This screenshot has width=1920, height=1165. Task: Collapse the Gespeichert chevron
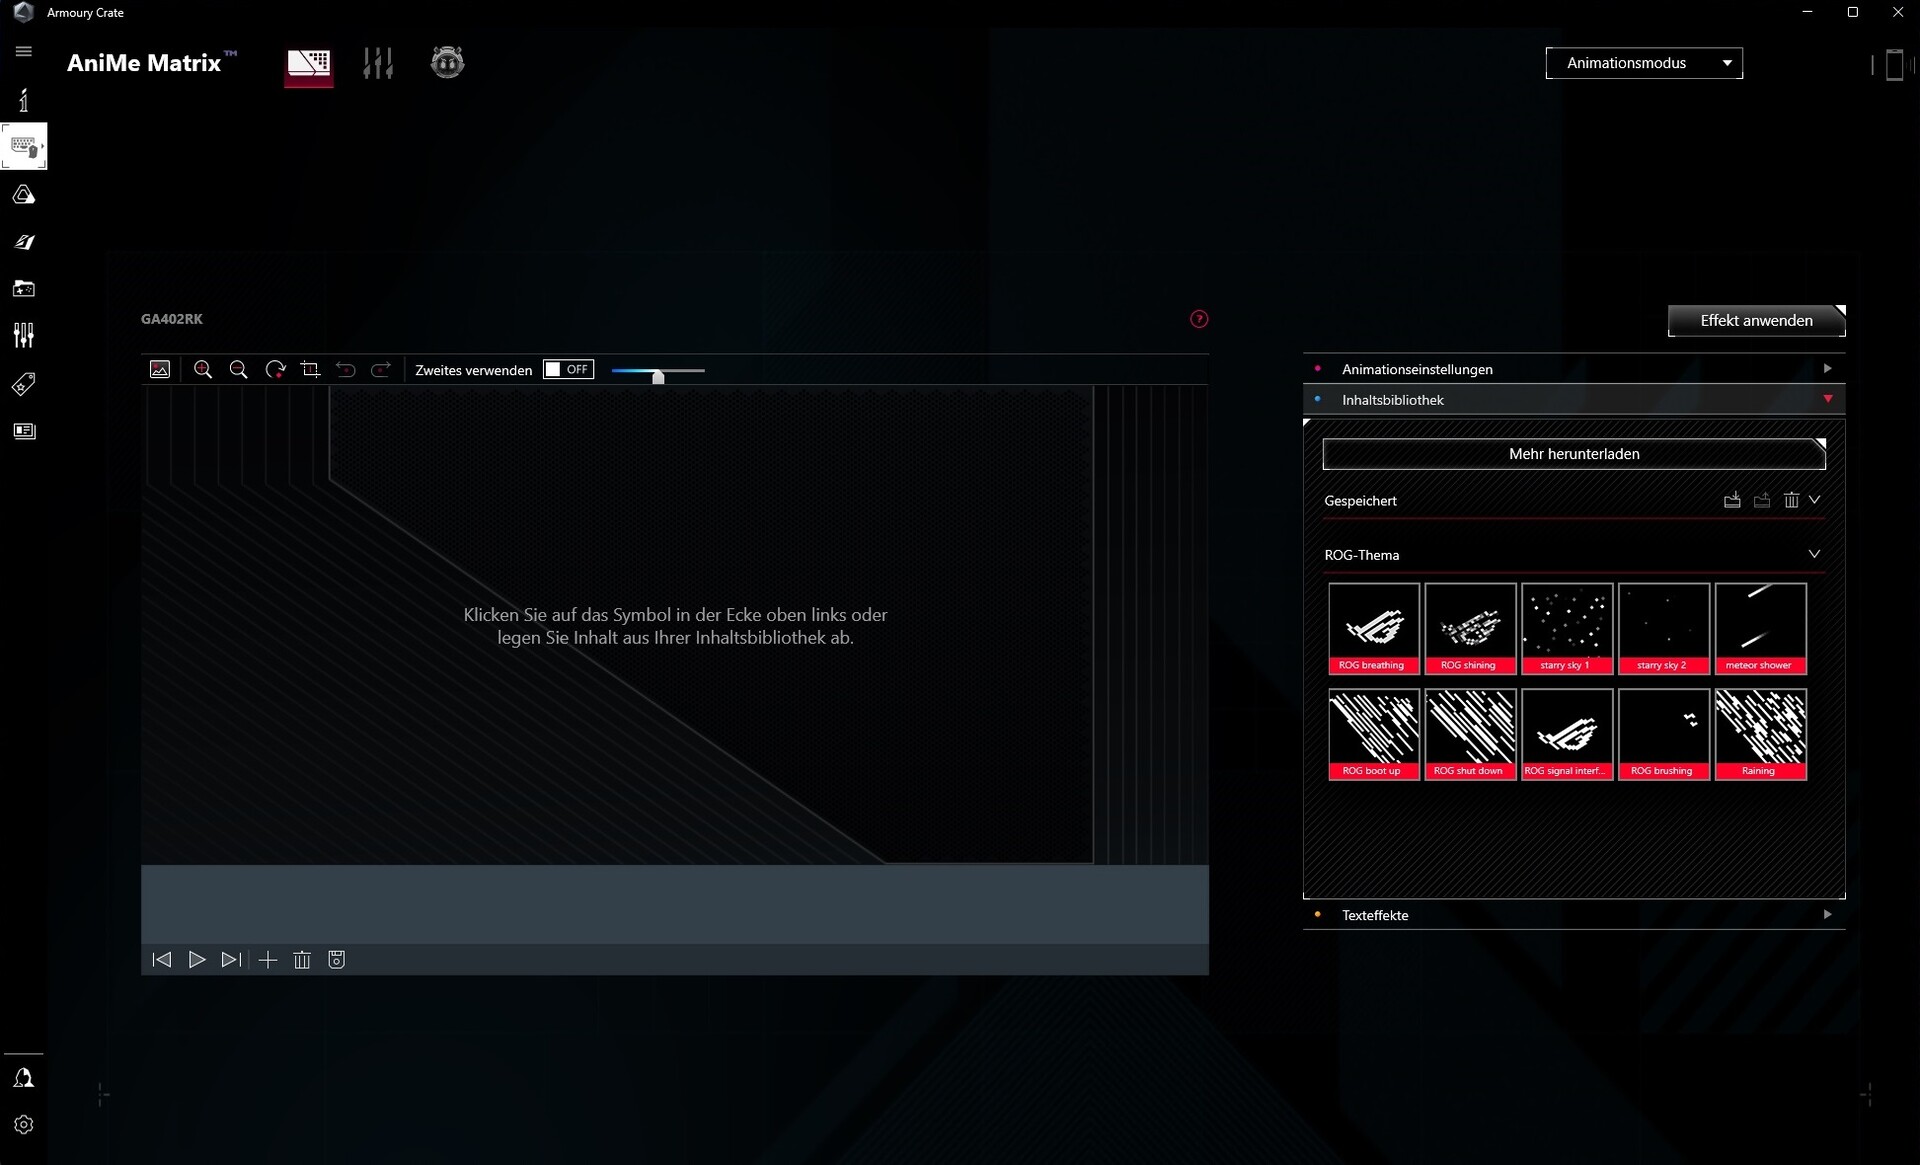1814,499
